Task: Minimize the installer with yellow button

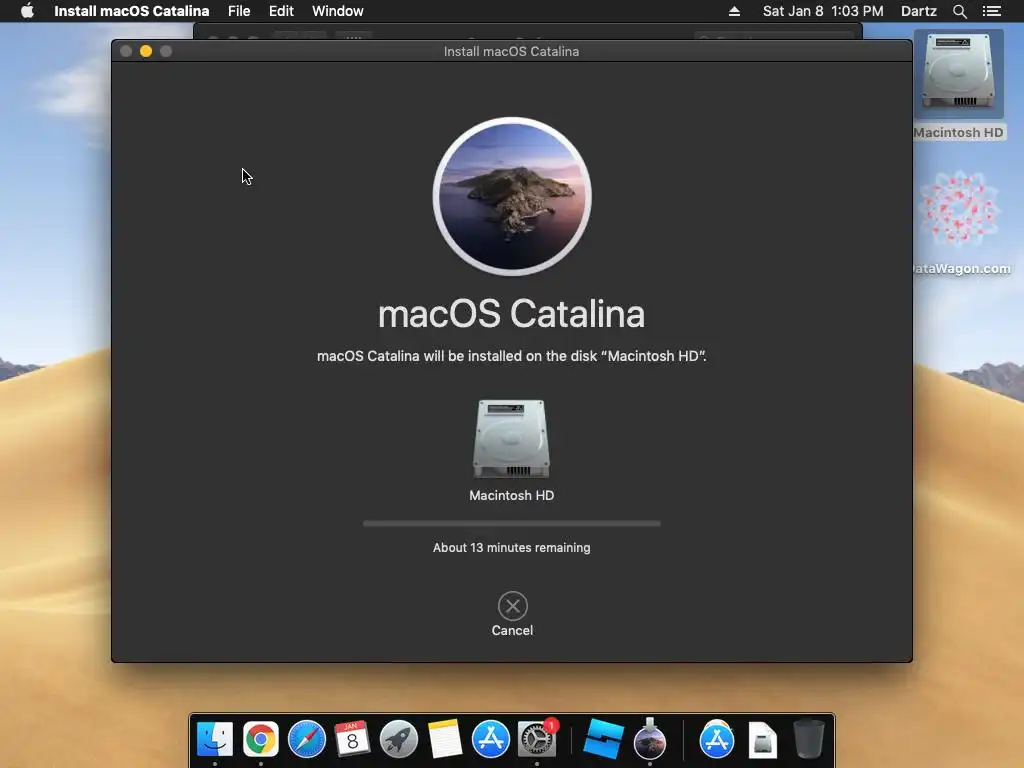Action: (x=146, y=51)
